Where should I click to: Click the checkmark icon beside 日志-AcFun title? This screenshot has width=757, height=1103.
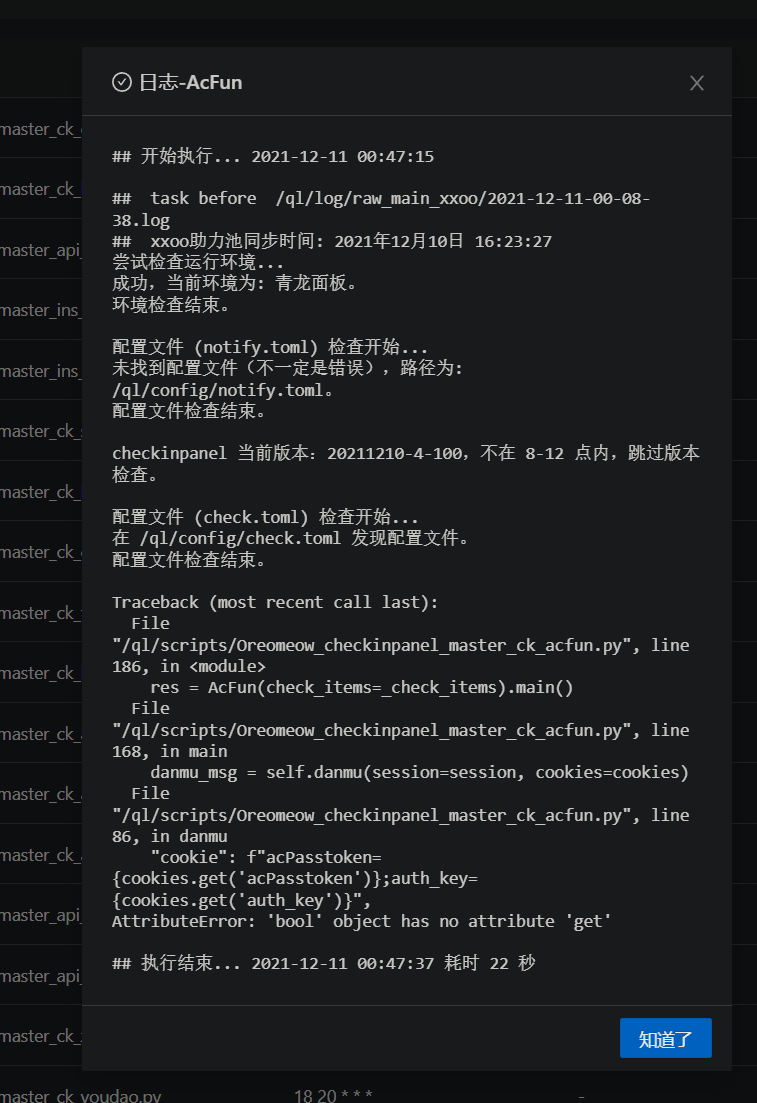[120, 83]
